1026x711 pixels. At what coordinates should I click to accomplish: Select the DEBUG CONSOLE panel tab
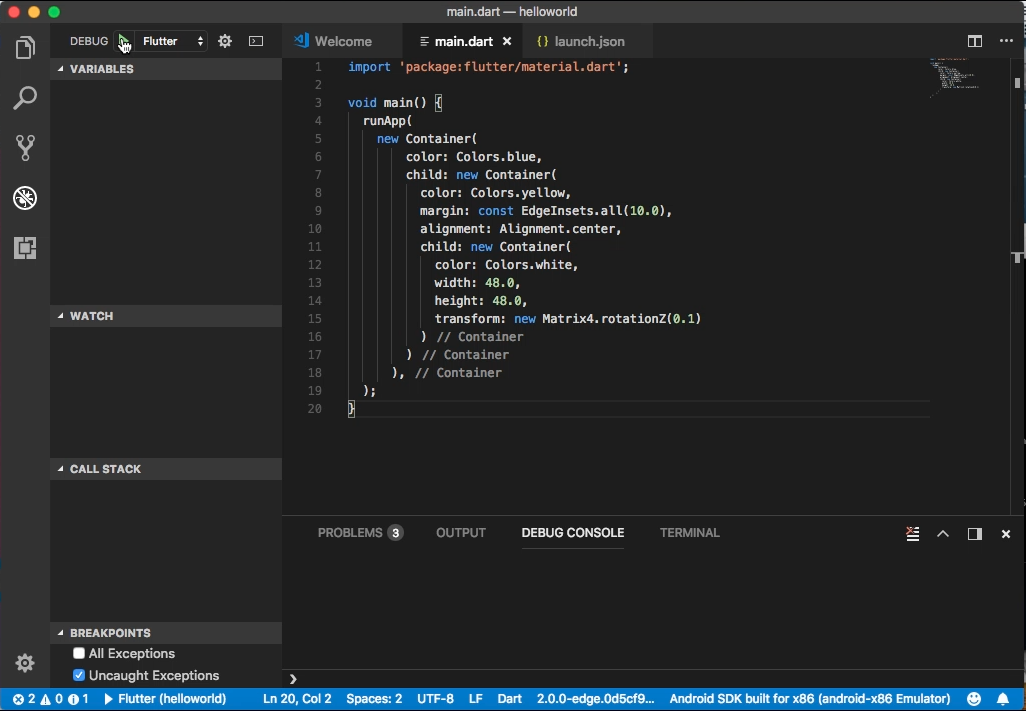(573, 533)
